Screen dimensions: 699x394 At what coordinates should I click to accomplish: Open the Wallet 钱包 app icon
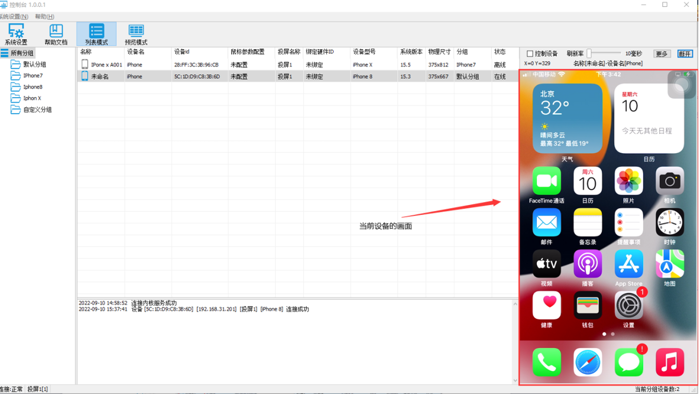pos(588,305)
